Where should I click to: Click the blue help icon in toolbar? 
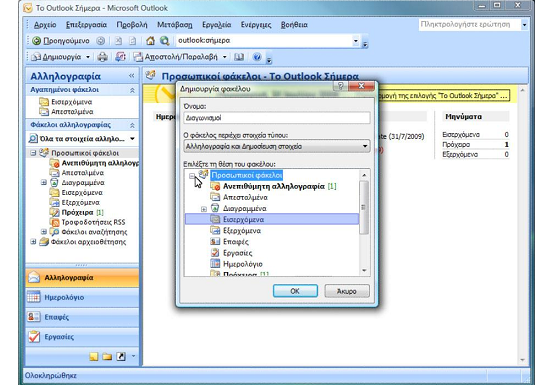tap(257, 57)
